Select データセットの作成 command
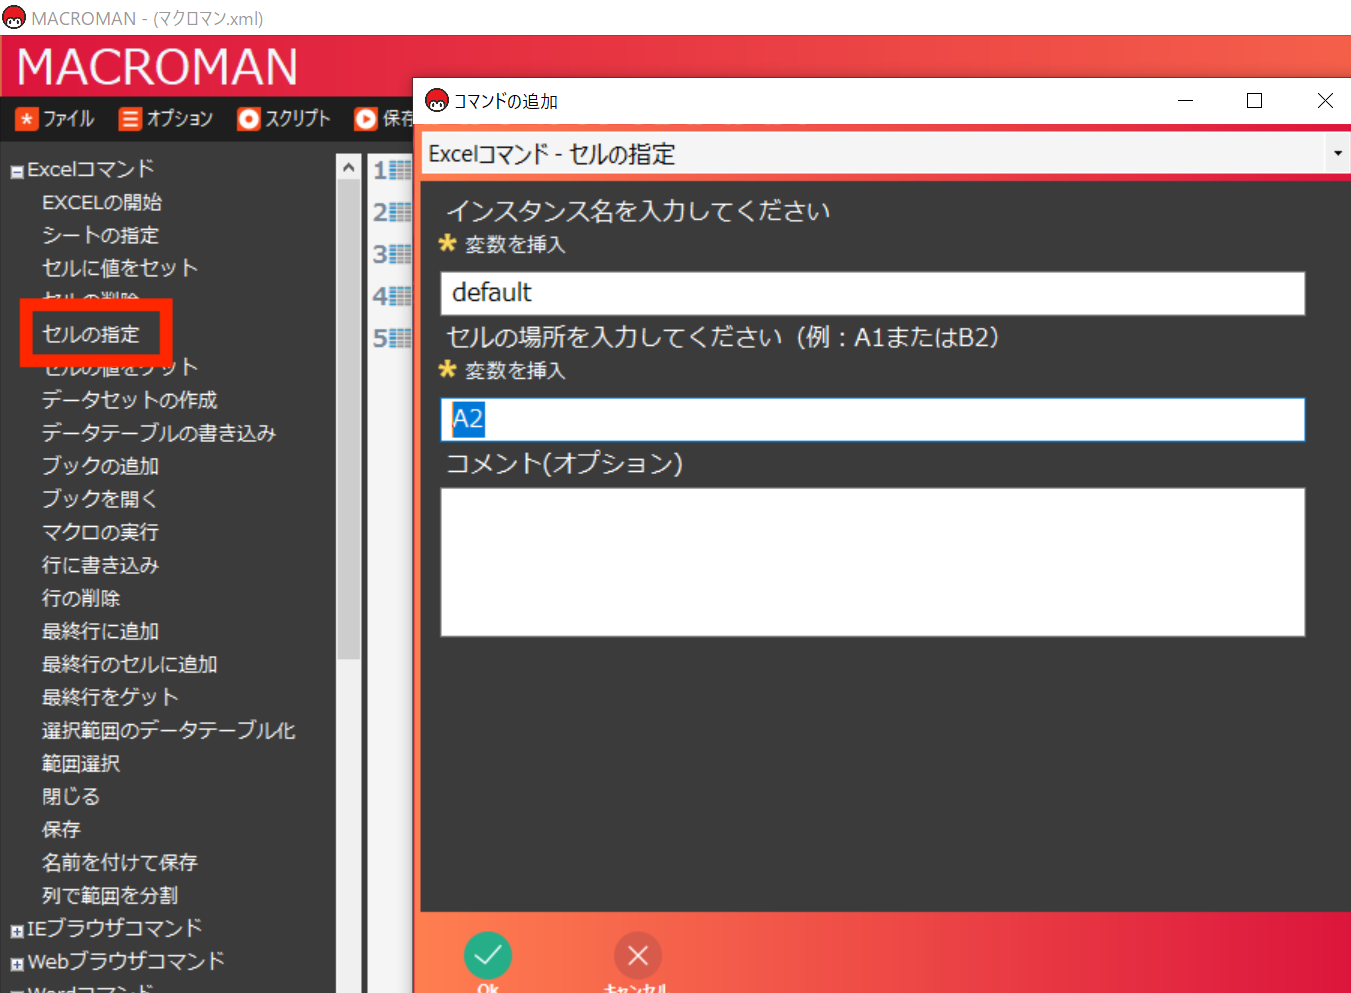Screen dimensions: 1351x993 (x=130, y=400)
